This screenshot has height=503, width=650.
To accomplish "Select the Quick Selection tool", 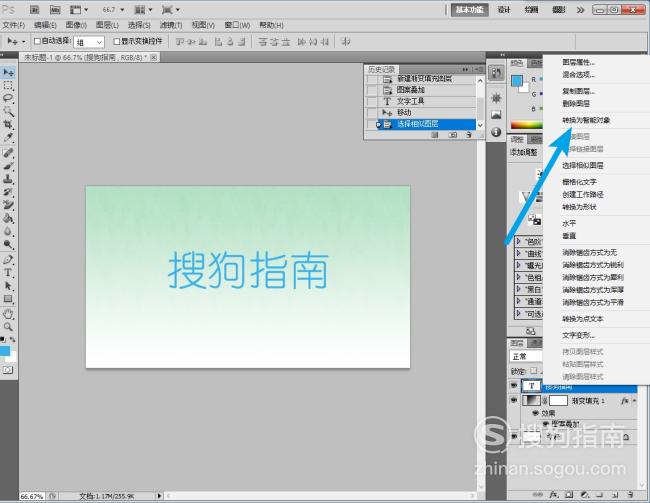I will coord(8,111).
